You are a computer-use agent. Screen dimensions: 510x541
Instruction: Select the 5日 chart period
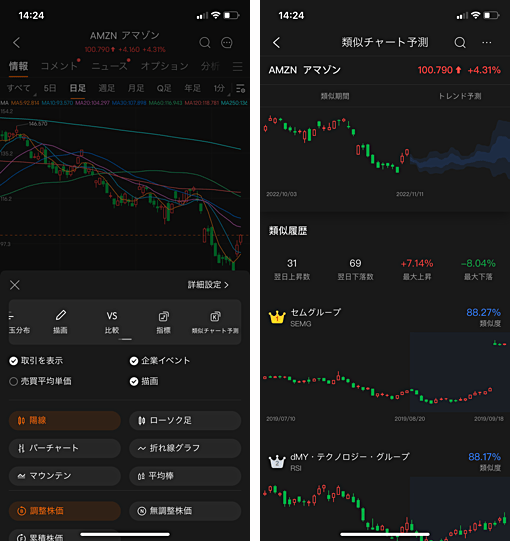[50, 88]
